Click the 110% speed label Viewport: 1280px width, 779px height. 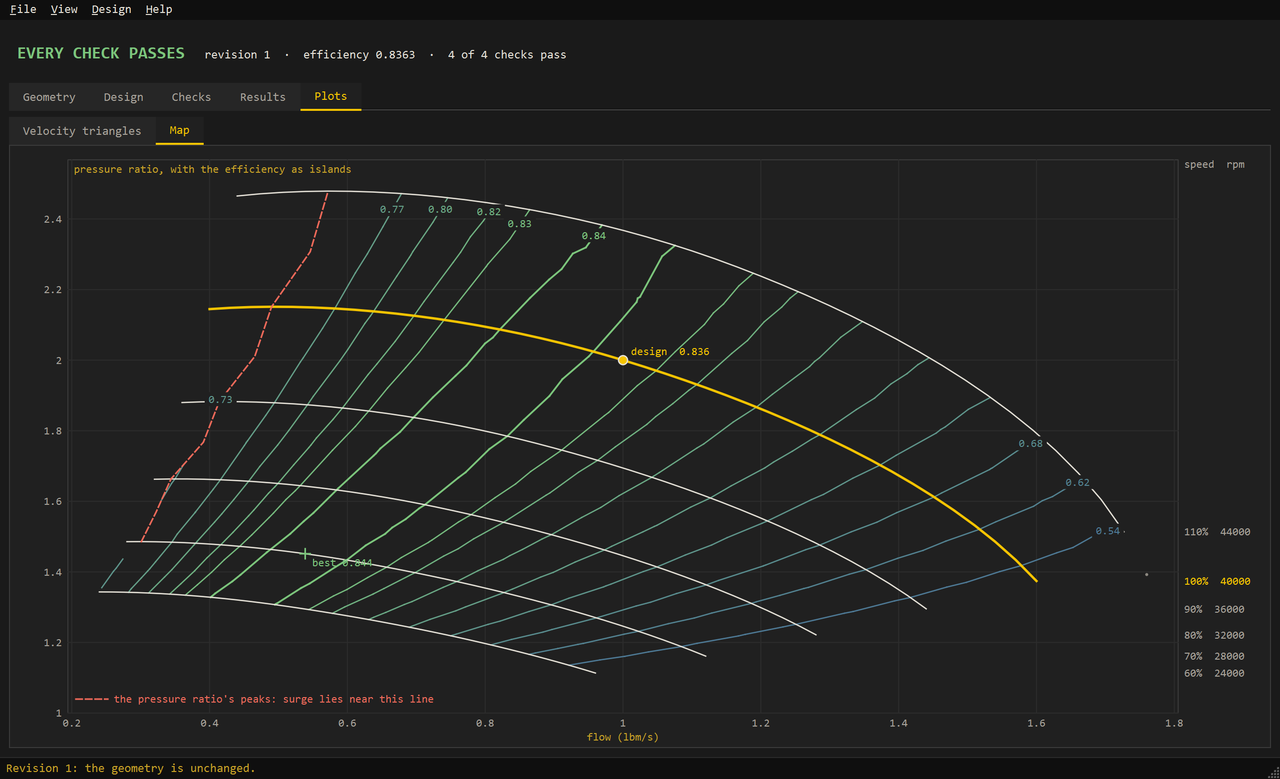tap(1217, 533)
